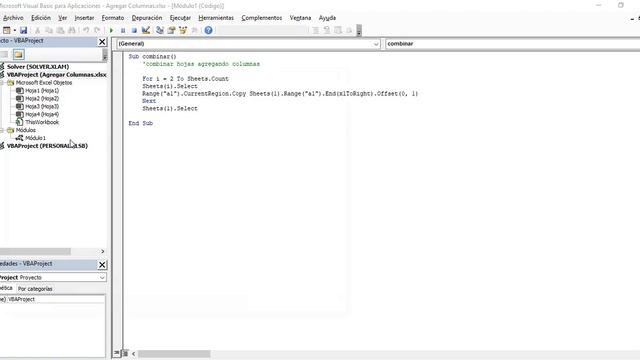Screen dimensions: 640x360
Task: Click View Object icon in project panel
Action: click(4, 54)
